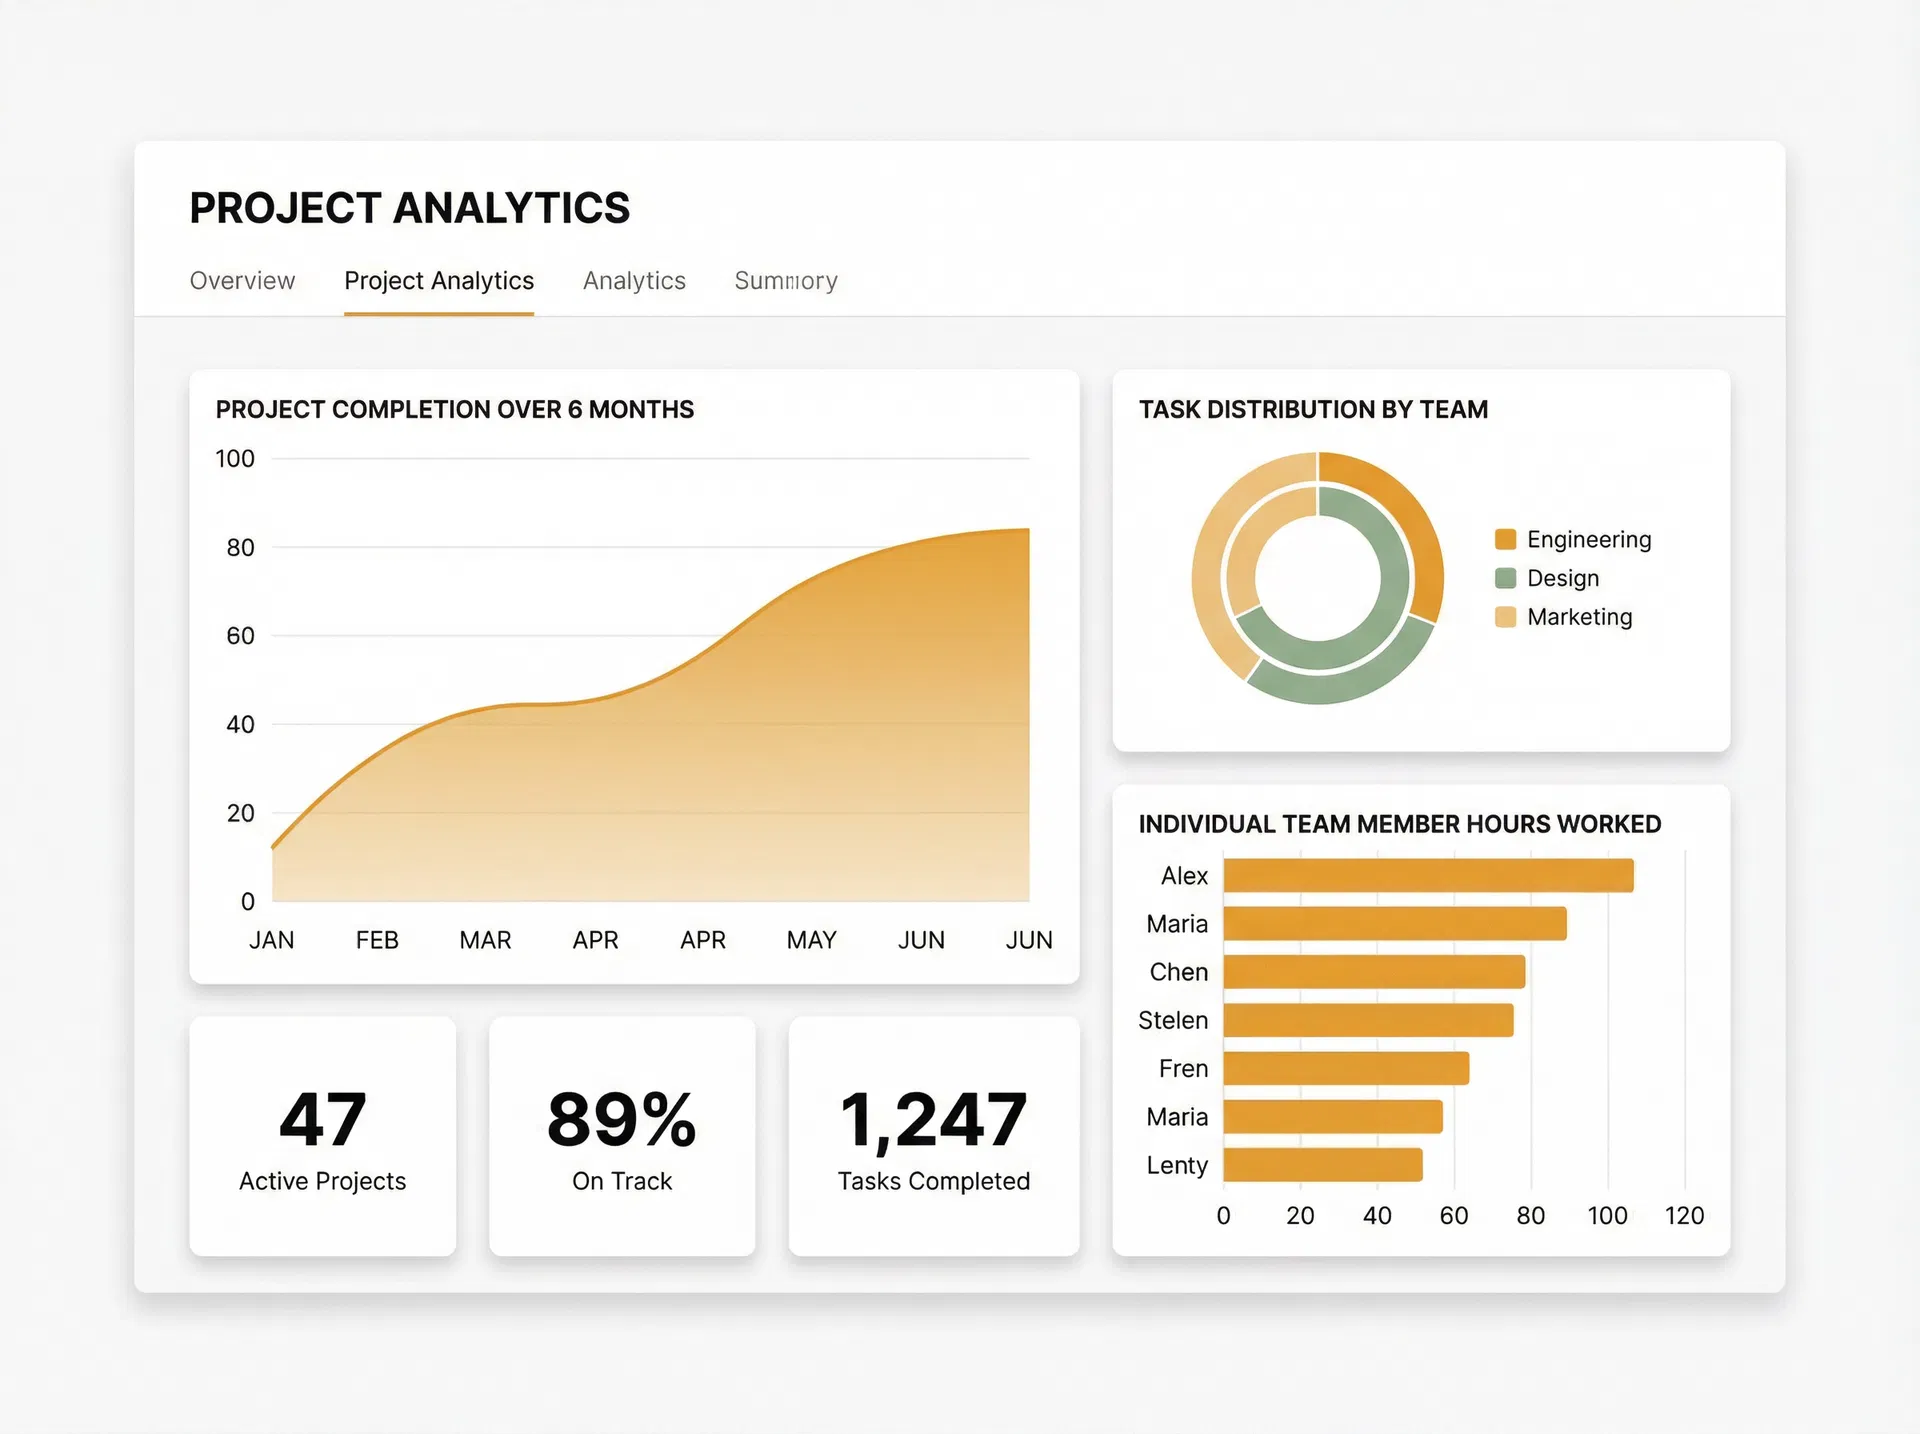Image resolution: width=1920 pixels, height=1434 pixels.
Task: Click the active Project Analytics tab
Action: pos(438,281)
